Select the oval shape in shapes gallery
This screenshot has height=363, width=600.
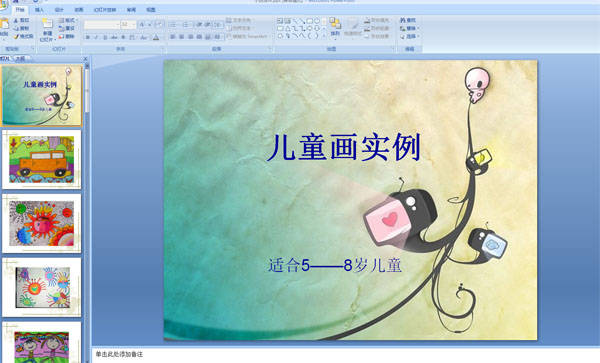pos(317,21)
